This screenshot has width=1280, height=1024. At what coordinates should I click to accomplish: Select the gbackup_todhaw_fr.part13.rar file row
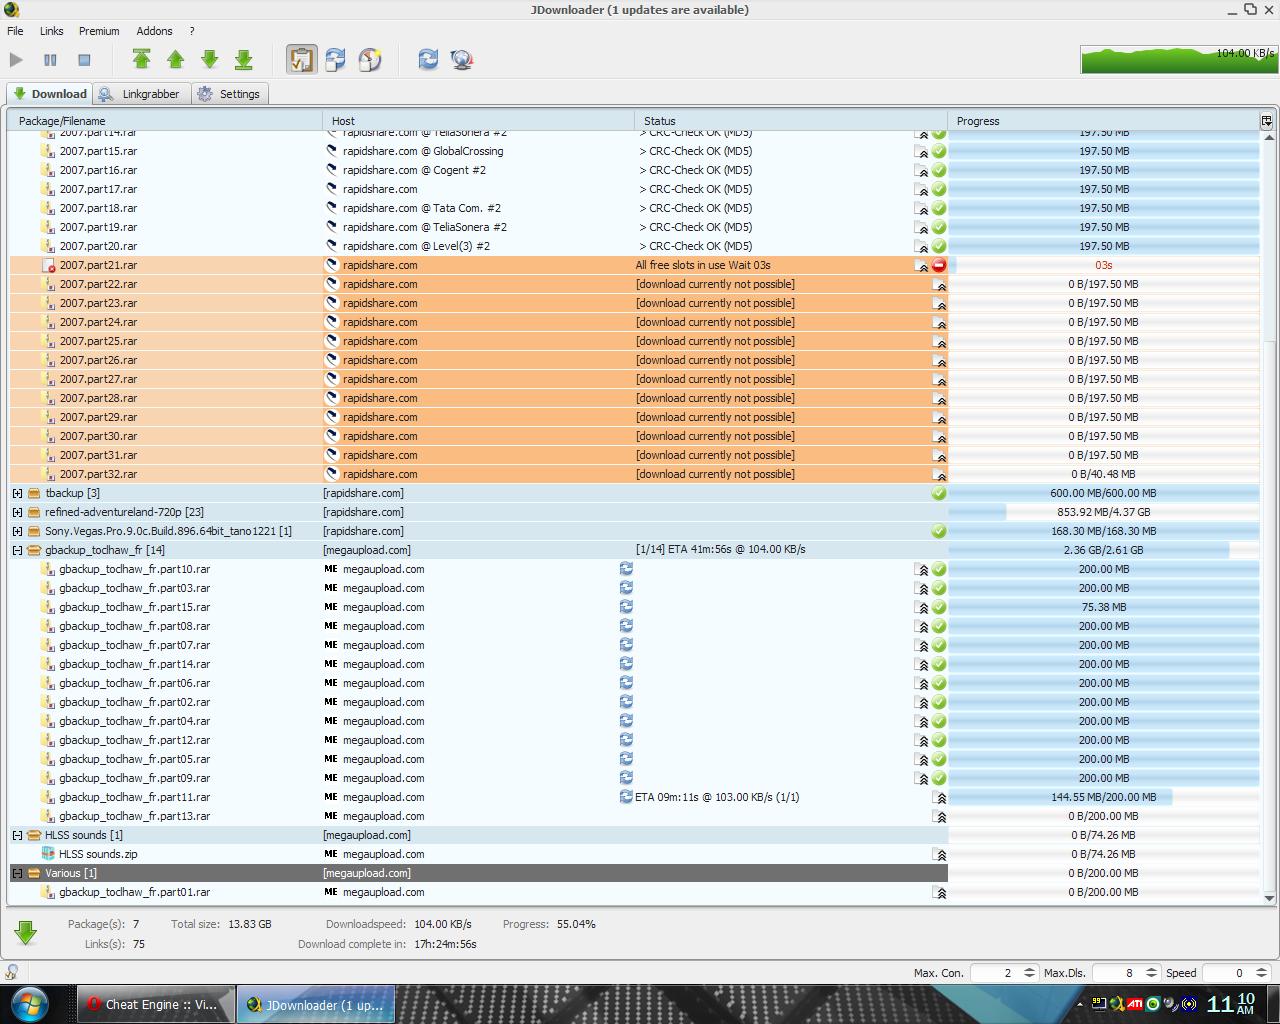[634, 816]
